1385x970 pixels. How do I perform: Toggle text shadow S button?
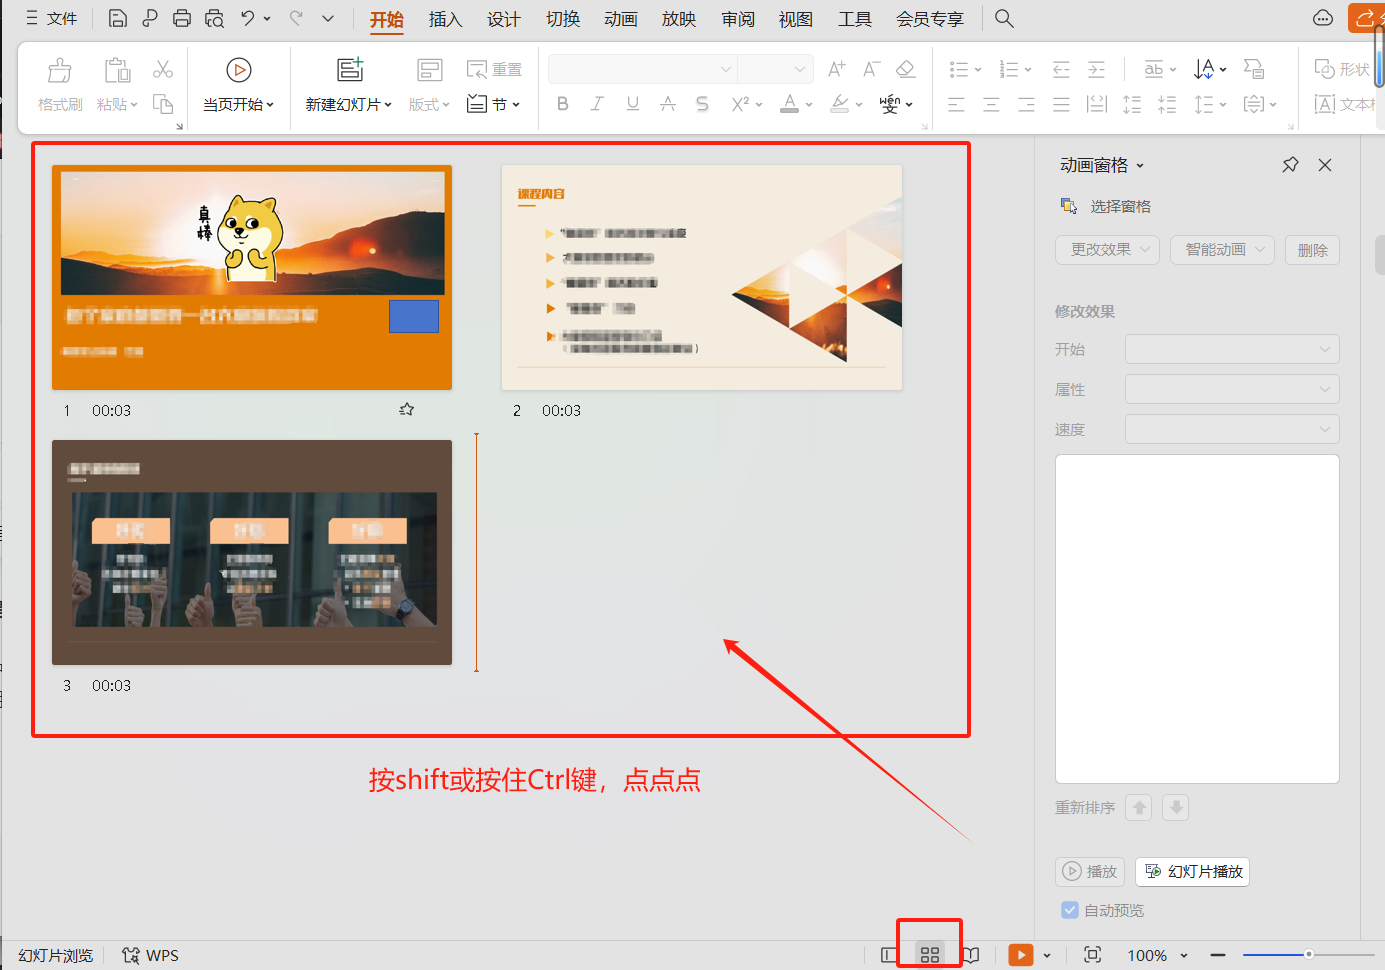coord(702,104)
